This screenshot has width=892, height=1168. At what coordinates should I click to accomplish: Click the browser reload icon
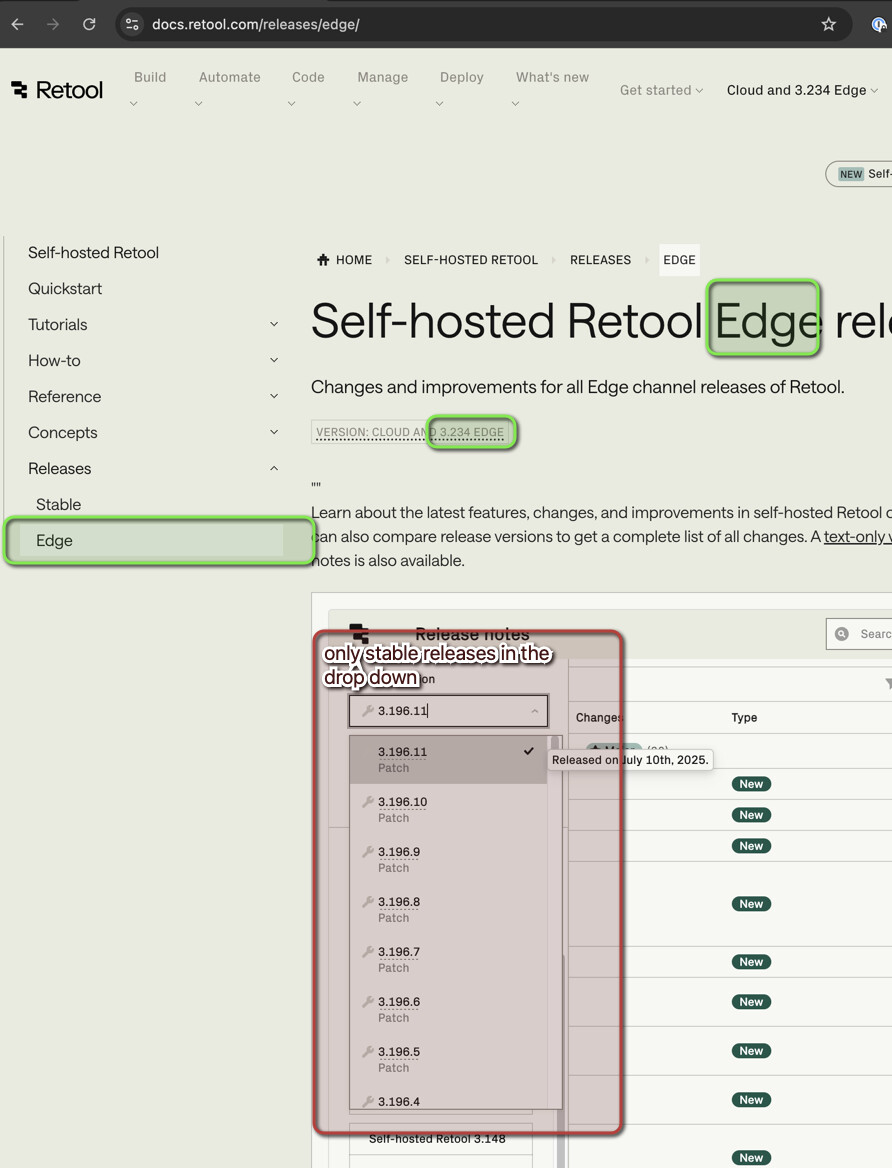pos(89,24)
